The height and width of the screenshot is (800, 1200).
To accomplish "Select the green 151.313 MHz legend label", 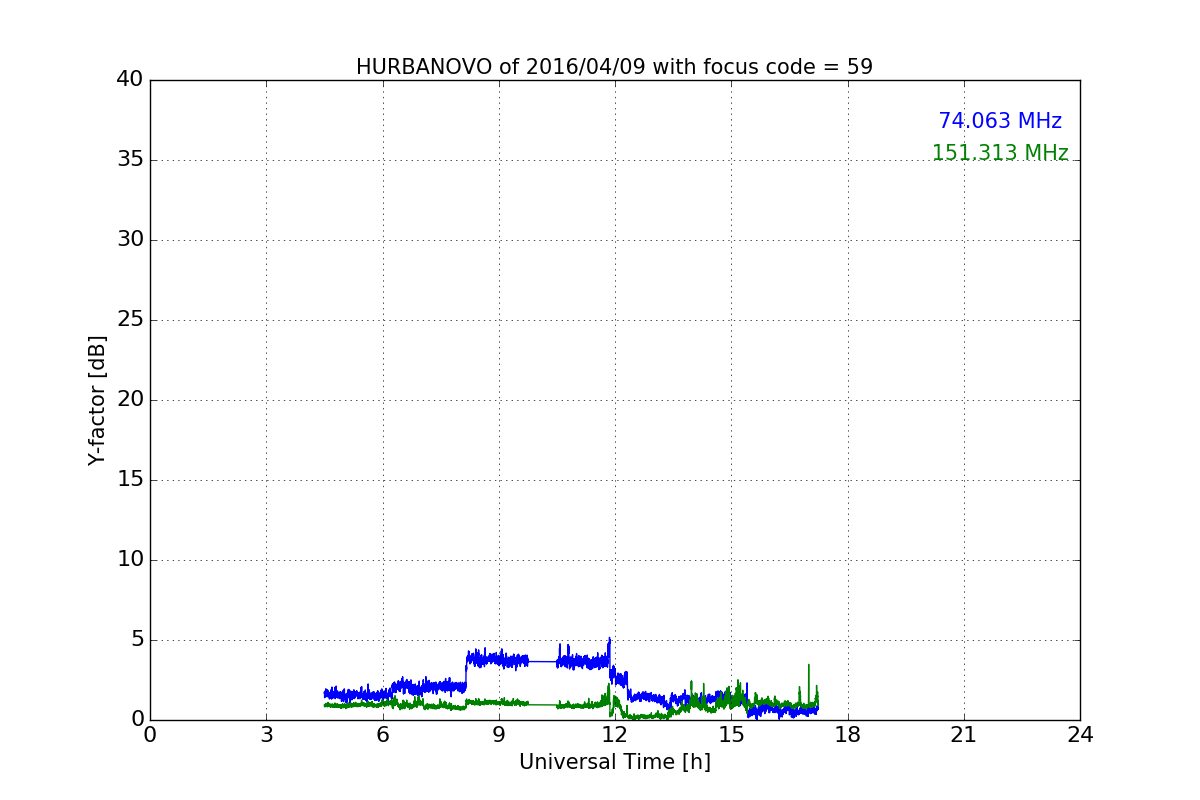I will click(x=1000, y=153).
